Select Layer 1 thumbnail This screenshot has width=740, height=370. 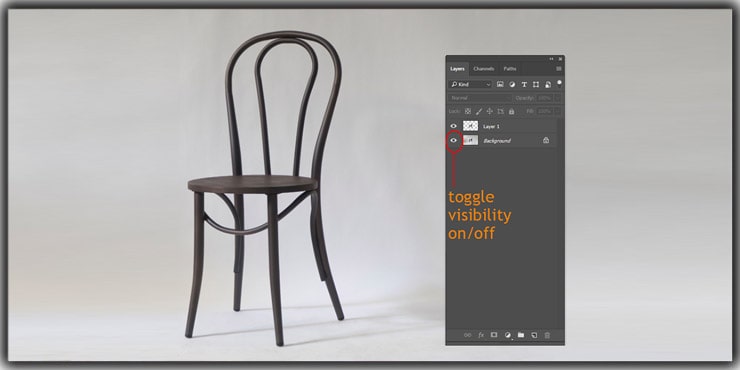click(470, 126)
